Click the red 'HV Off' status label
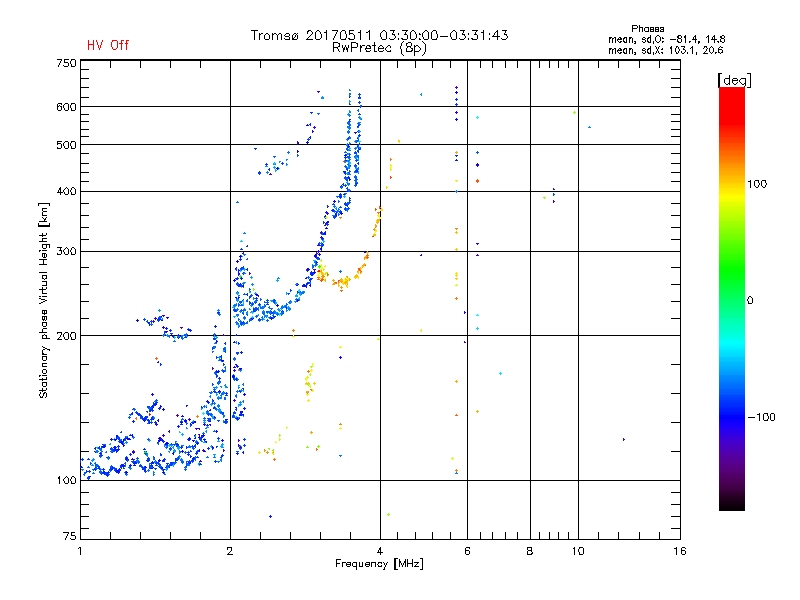The height and width of the screenshot is (600, 800). tap(108, 45)
